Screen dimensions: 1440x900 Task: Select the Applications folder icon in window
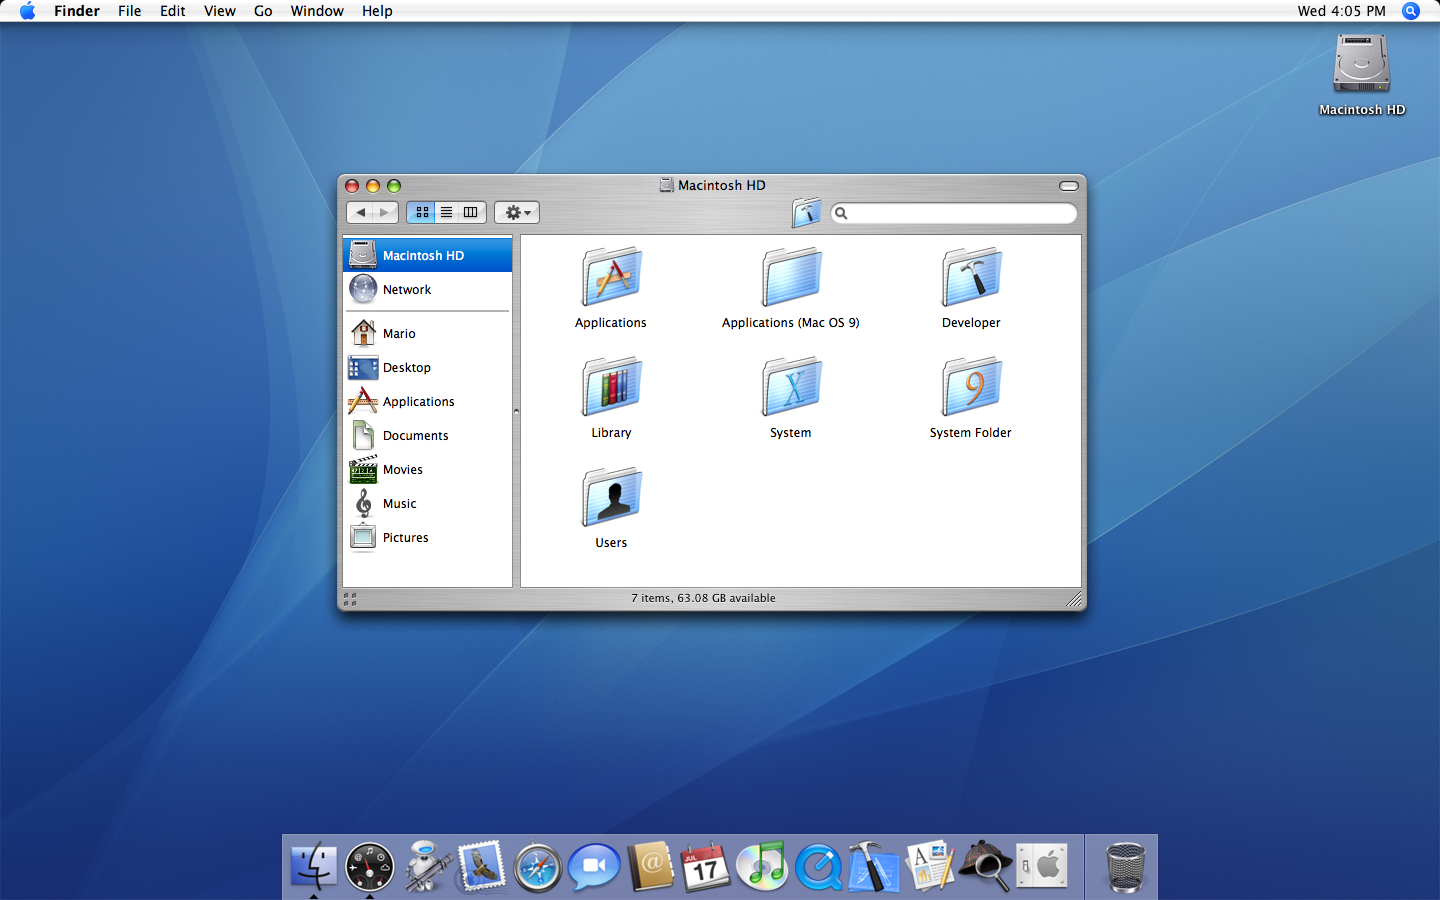(x=611, y=277)
